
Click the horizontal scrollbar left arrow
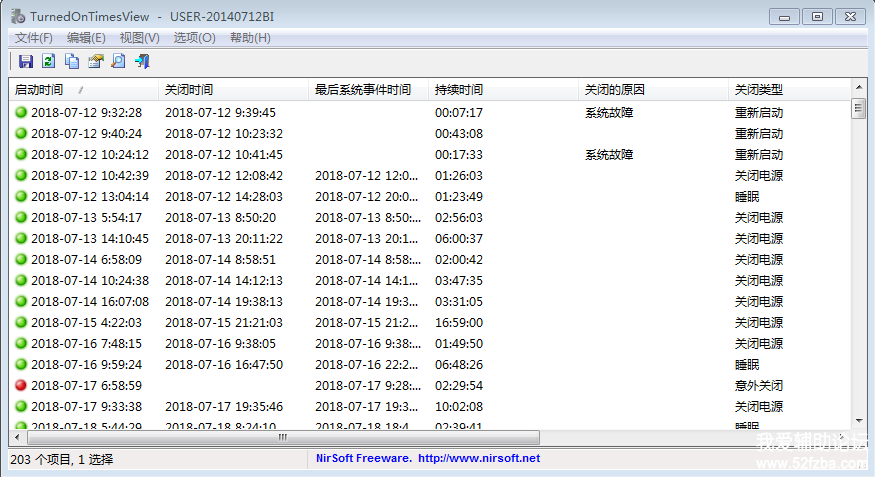17,437
